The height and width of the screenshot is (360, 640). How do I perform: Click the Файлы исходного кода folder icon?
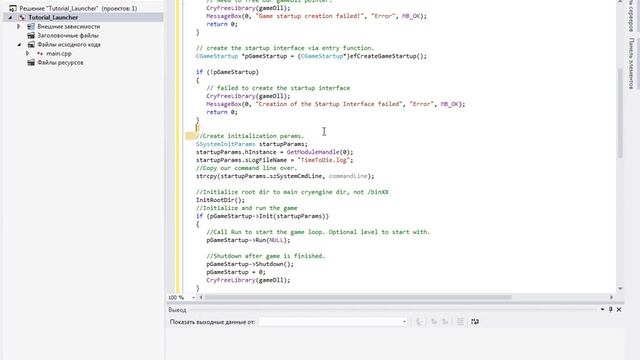coord(31,44)
